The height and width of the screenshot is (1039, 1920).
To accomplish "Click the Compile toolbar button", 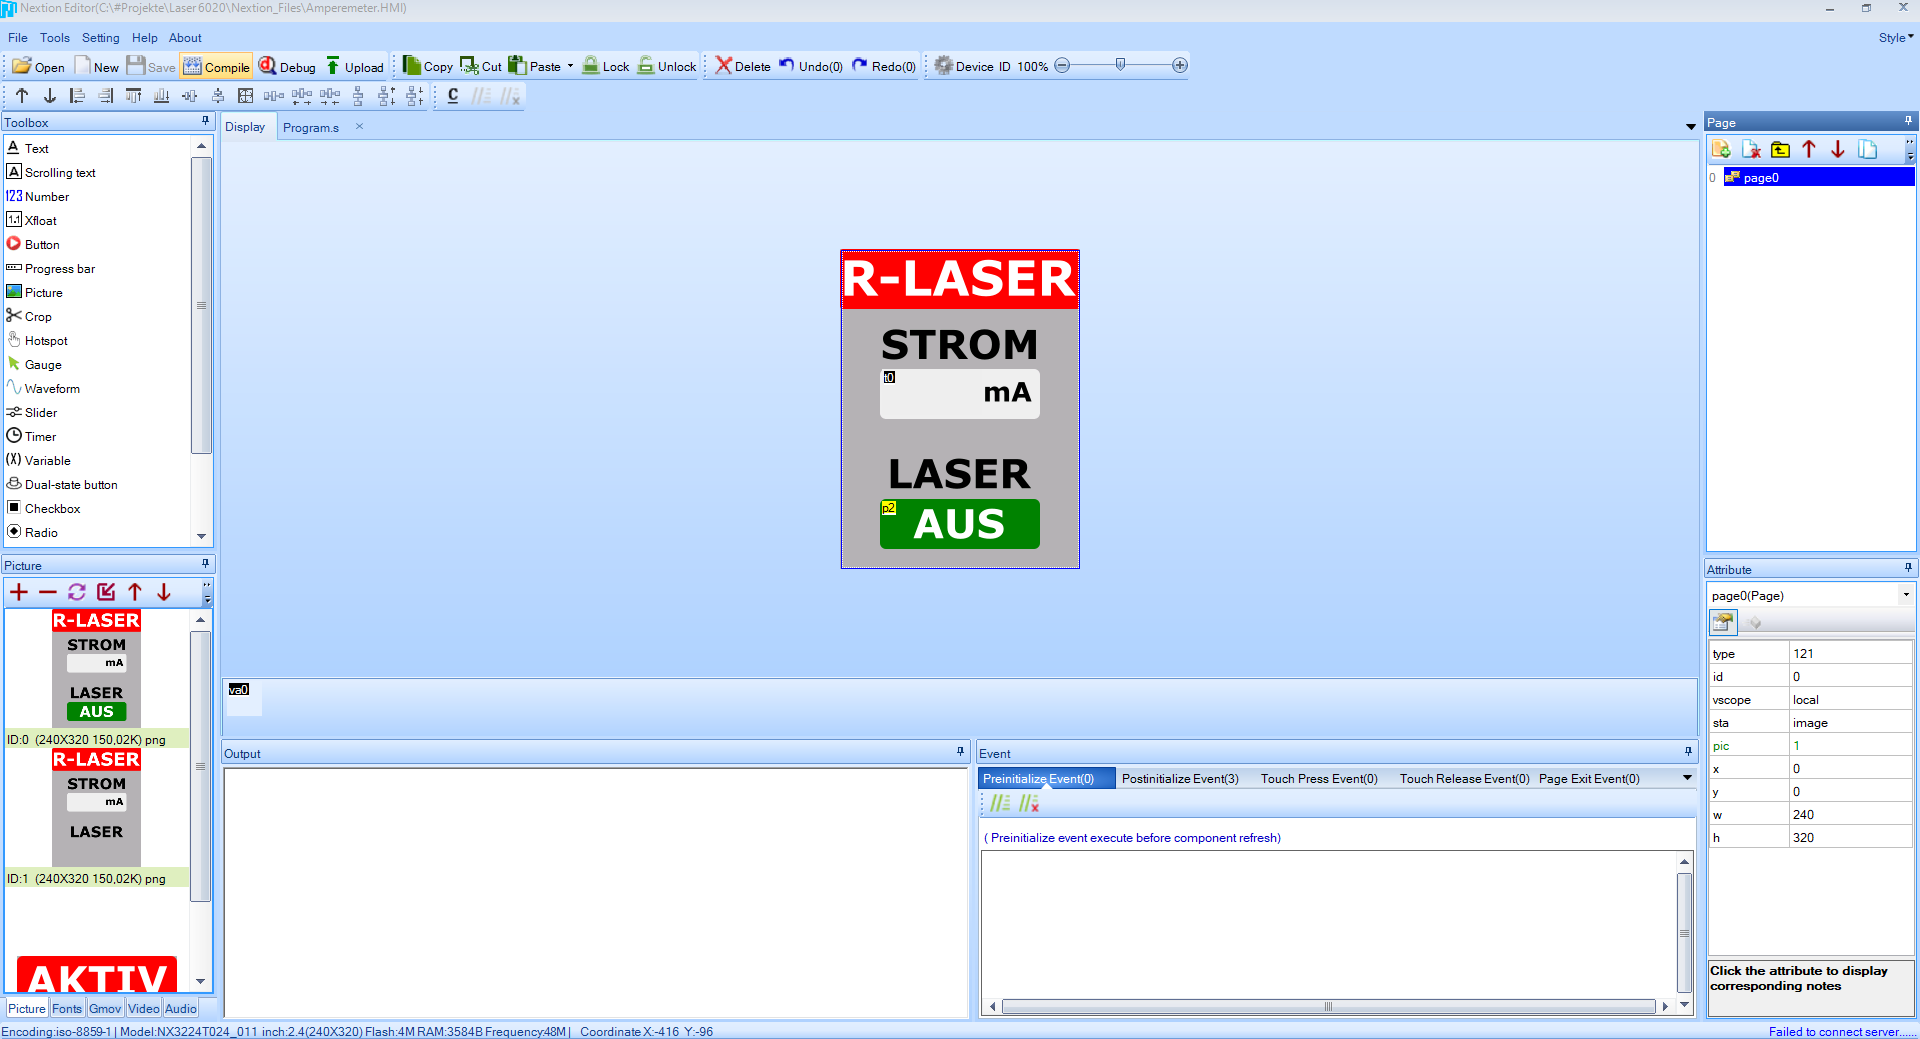I will (x=217, y=67).
